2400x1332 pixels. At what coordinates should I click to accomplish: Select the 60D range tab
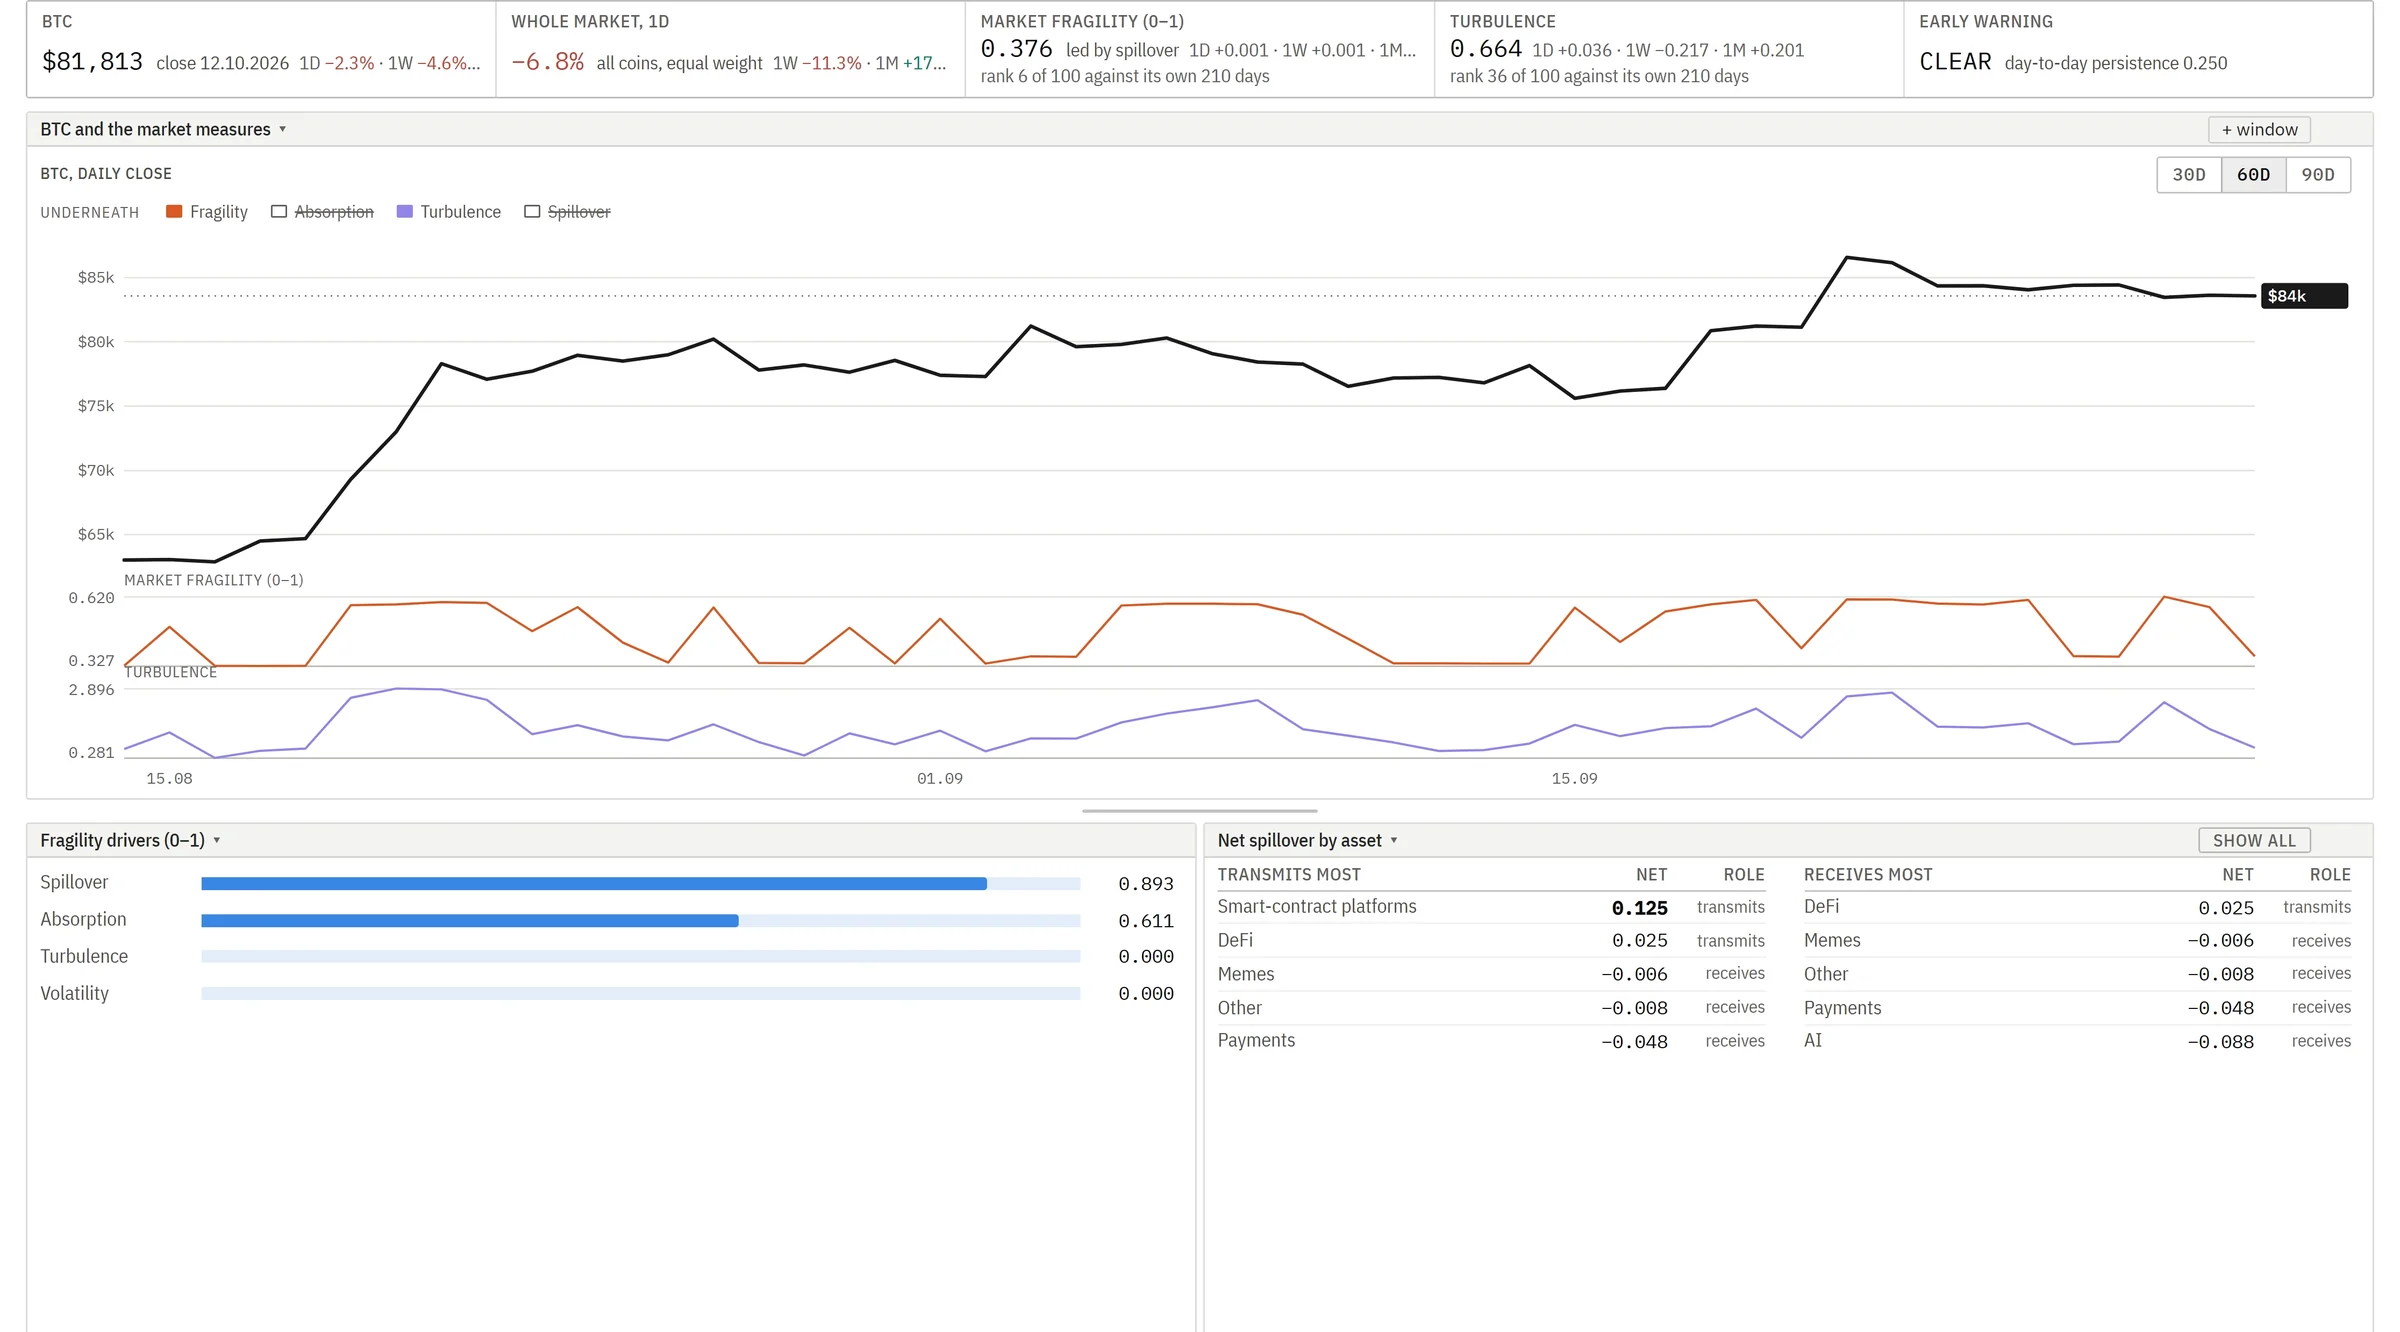[2253, 175]
